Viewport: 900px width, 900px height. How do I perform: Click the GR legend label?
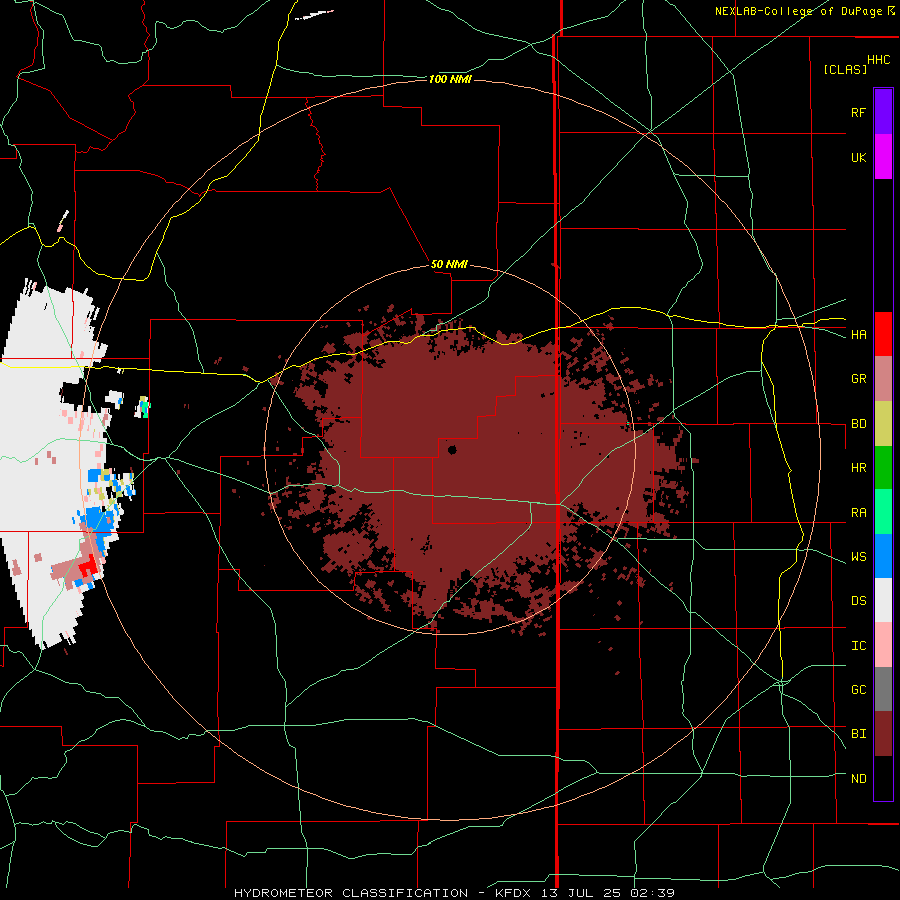(x=858, y=379)
